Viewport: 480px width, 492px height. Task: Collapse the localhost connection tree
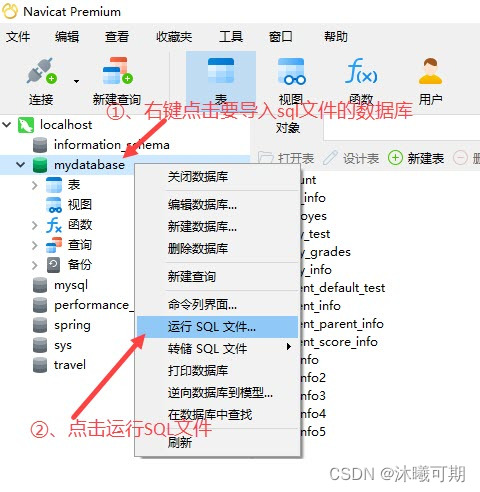pos(7,125)
